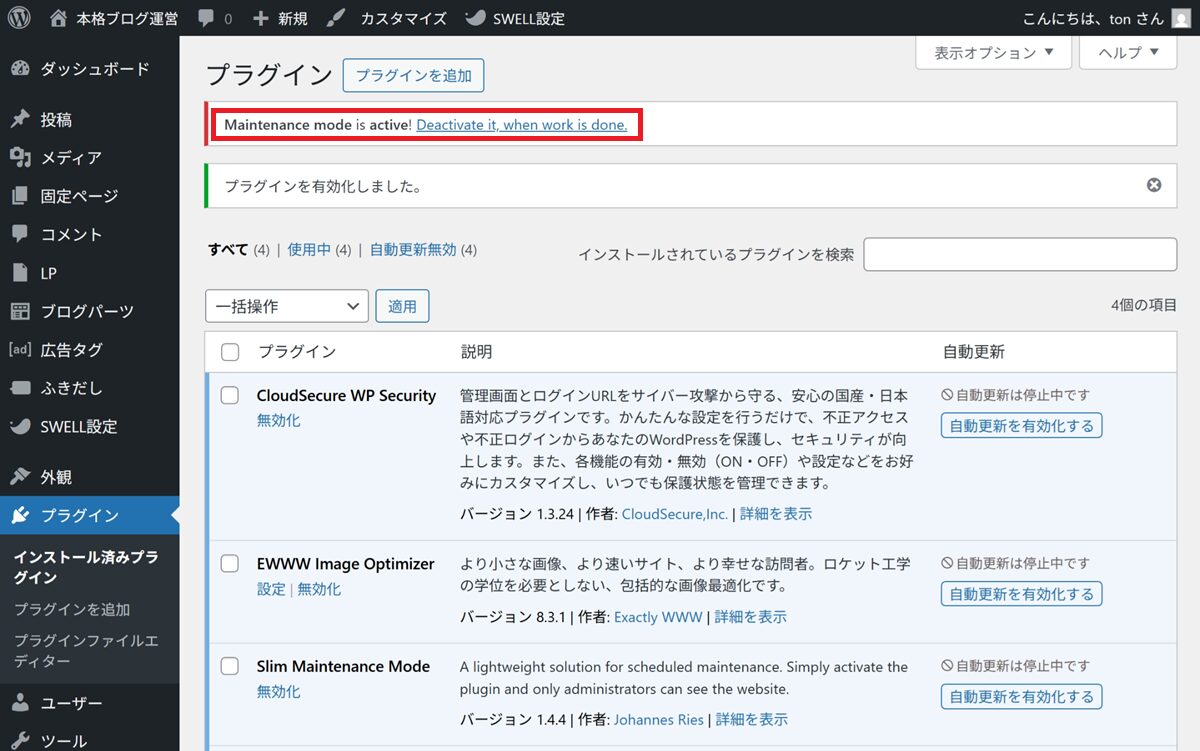
Task: Click the SWELL設定 icon in top bar
Action: pos(477,18)
